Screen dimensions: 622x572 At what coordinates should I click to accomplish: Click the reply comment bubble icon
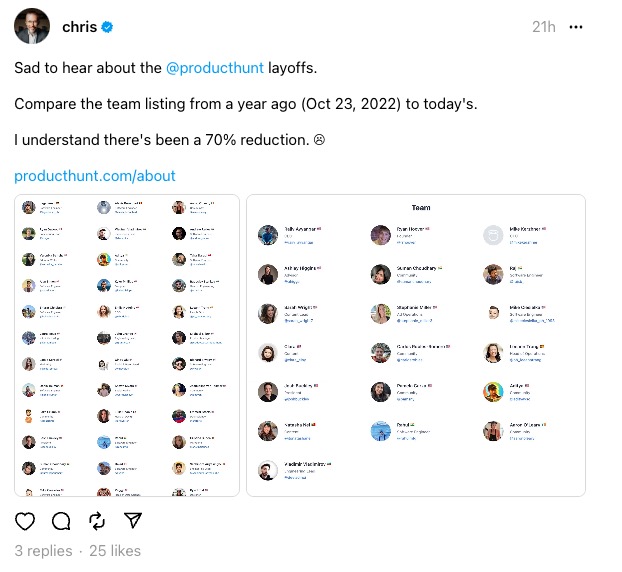point(61,521)
